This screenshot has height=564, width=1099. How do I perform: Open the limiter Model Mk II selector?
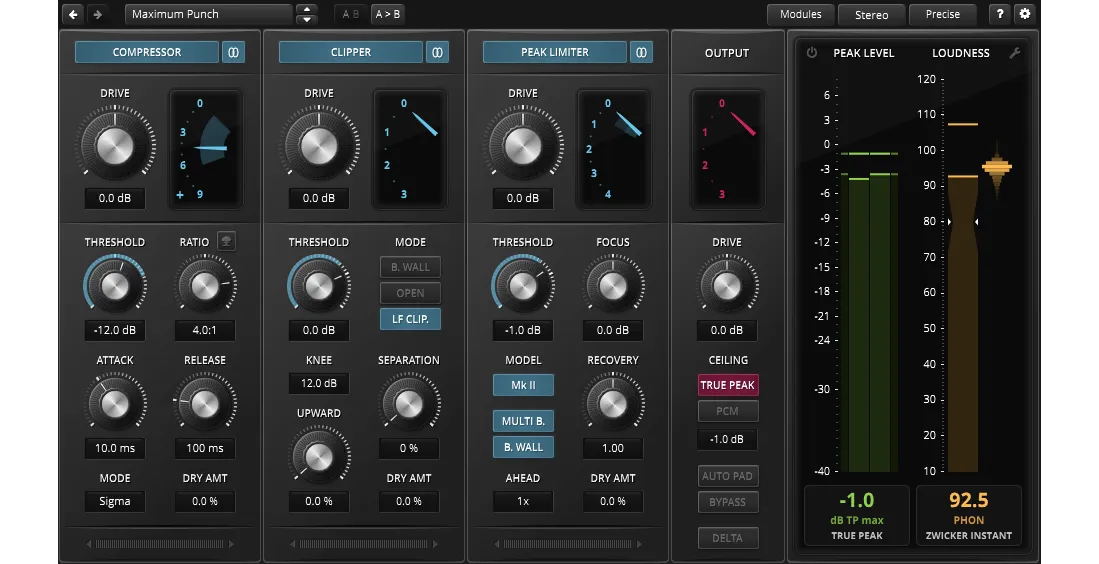click(x=524, y=385)
